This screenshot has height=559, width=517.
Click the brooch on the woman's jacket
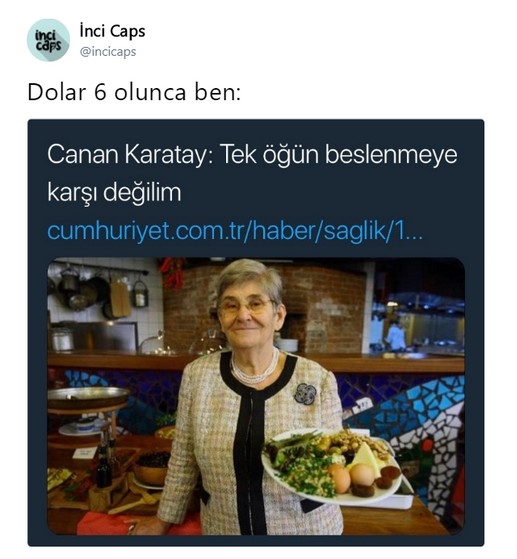[305, 394]
